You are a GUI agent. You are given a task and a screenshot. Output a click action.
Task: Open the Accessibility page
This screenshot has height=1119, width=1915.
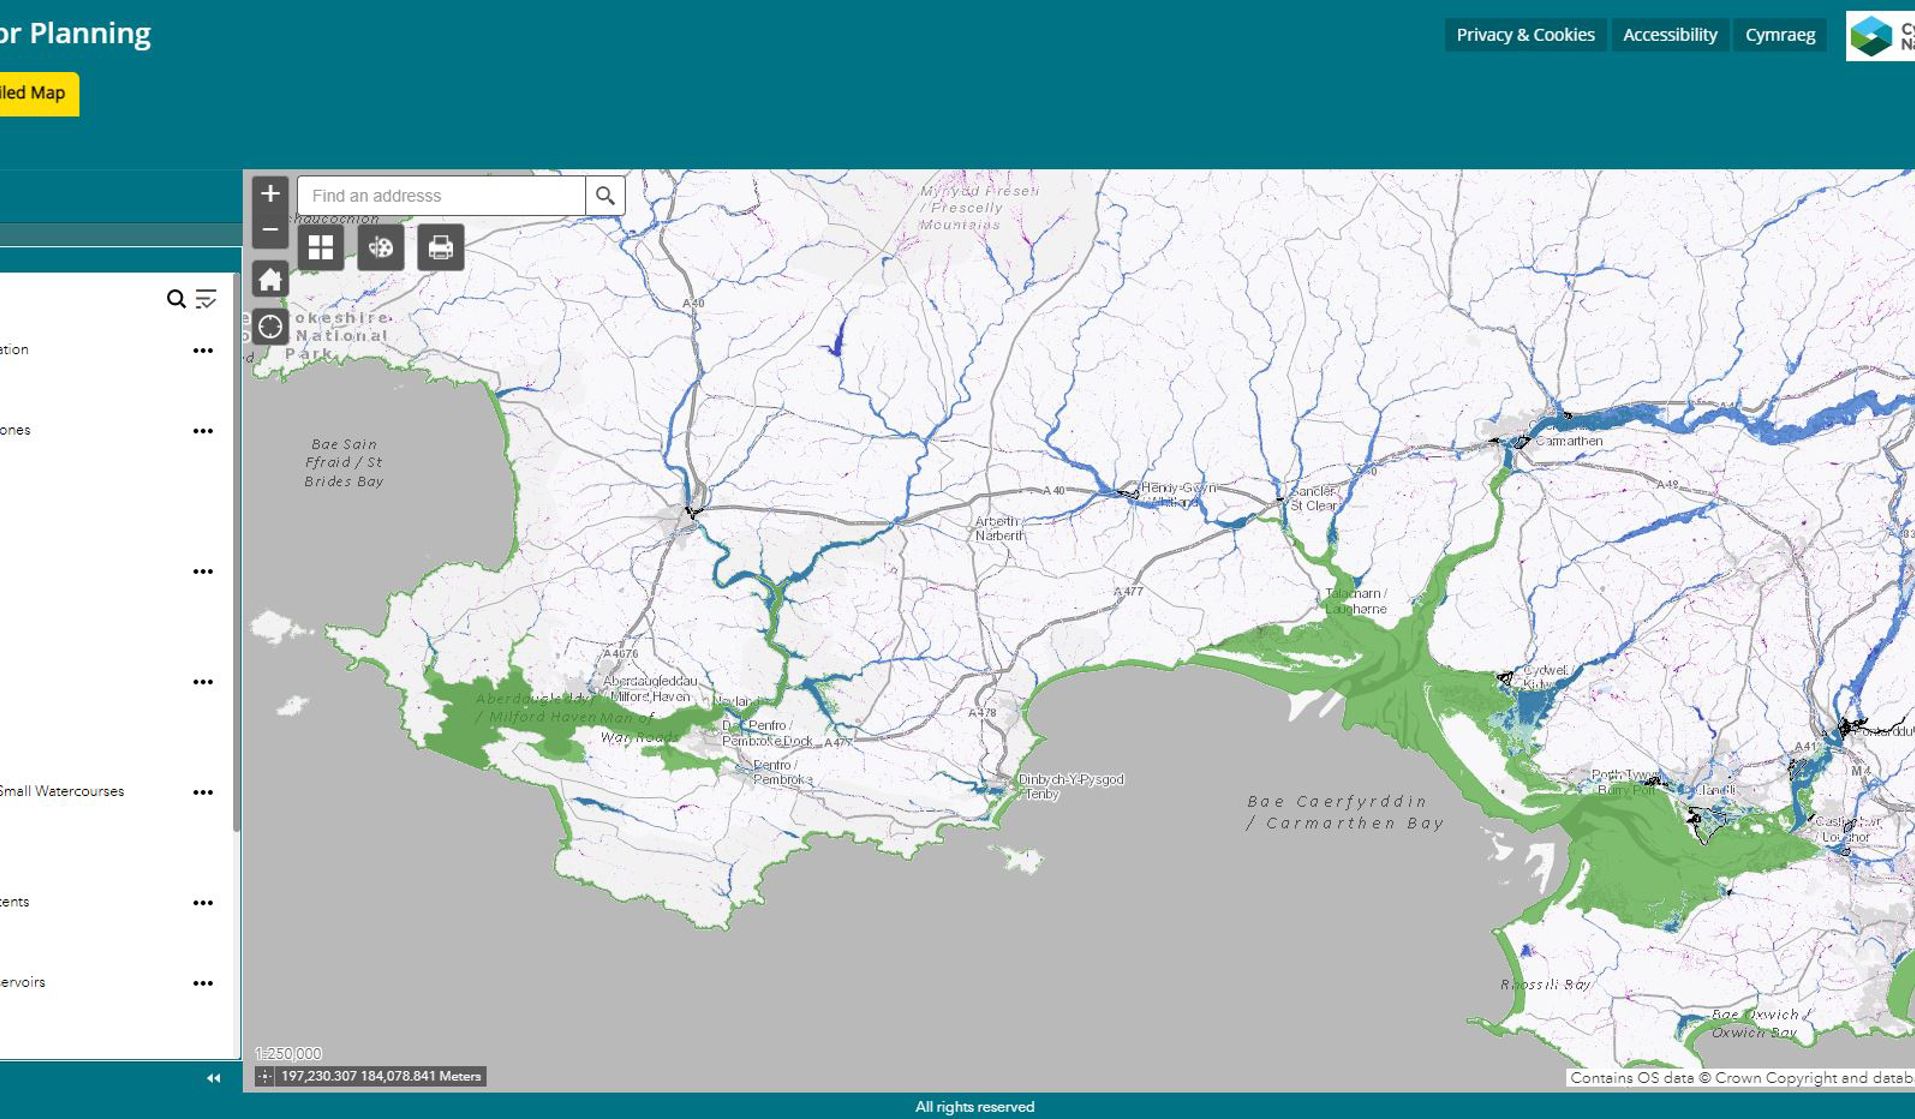pos(1669,34)
